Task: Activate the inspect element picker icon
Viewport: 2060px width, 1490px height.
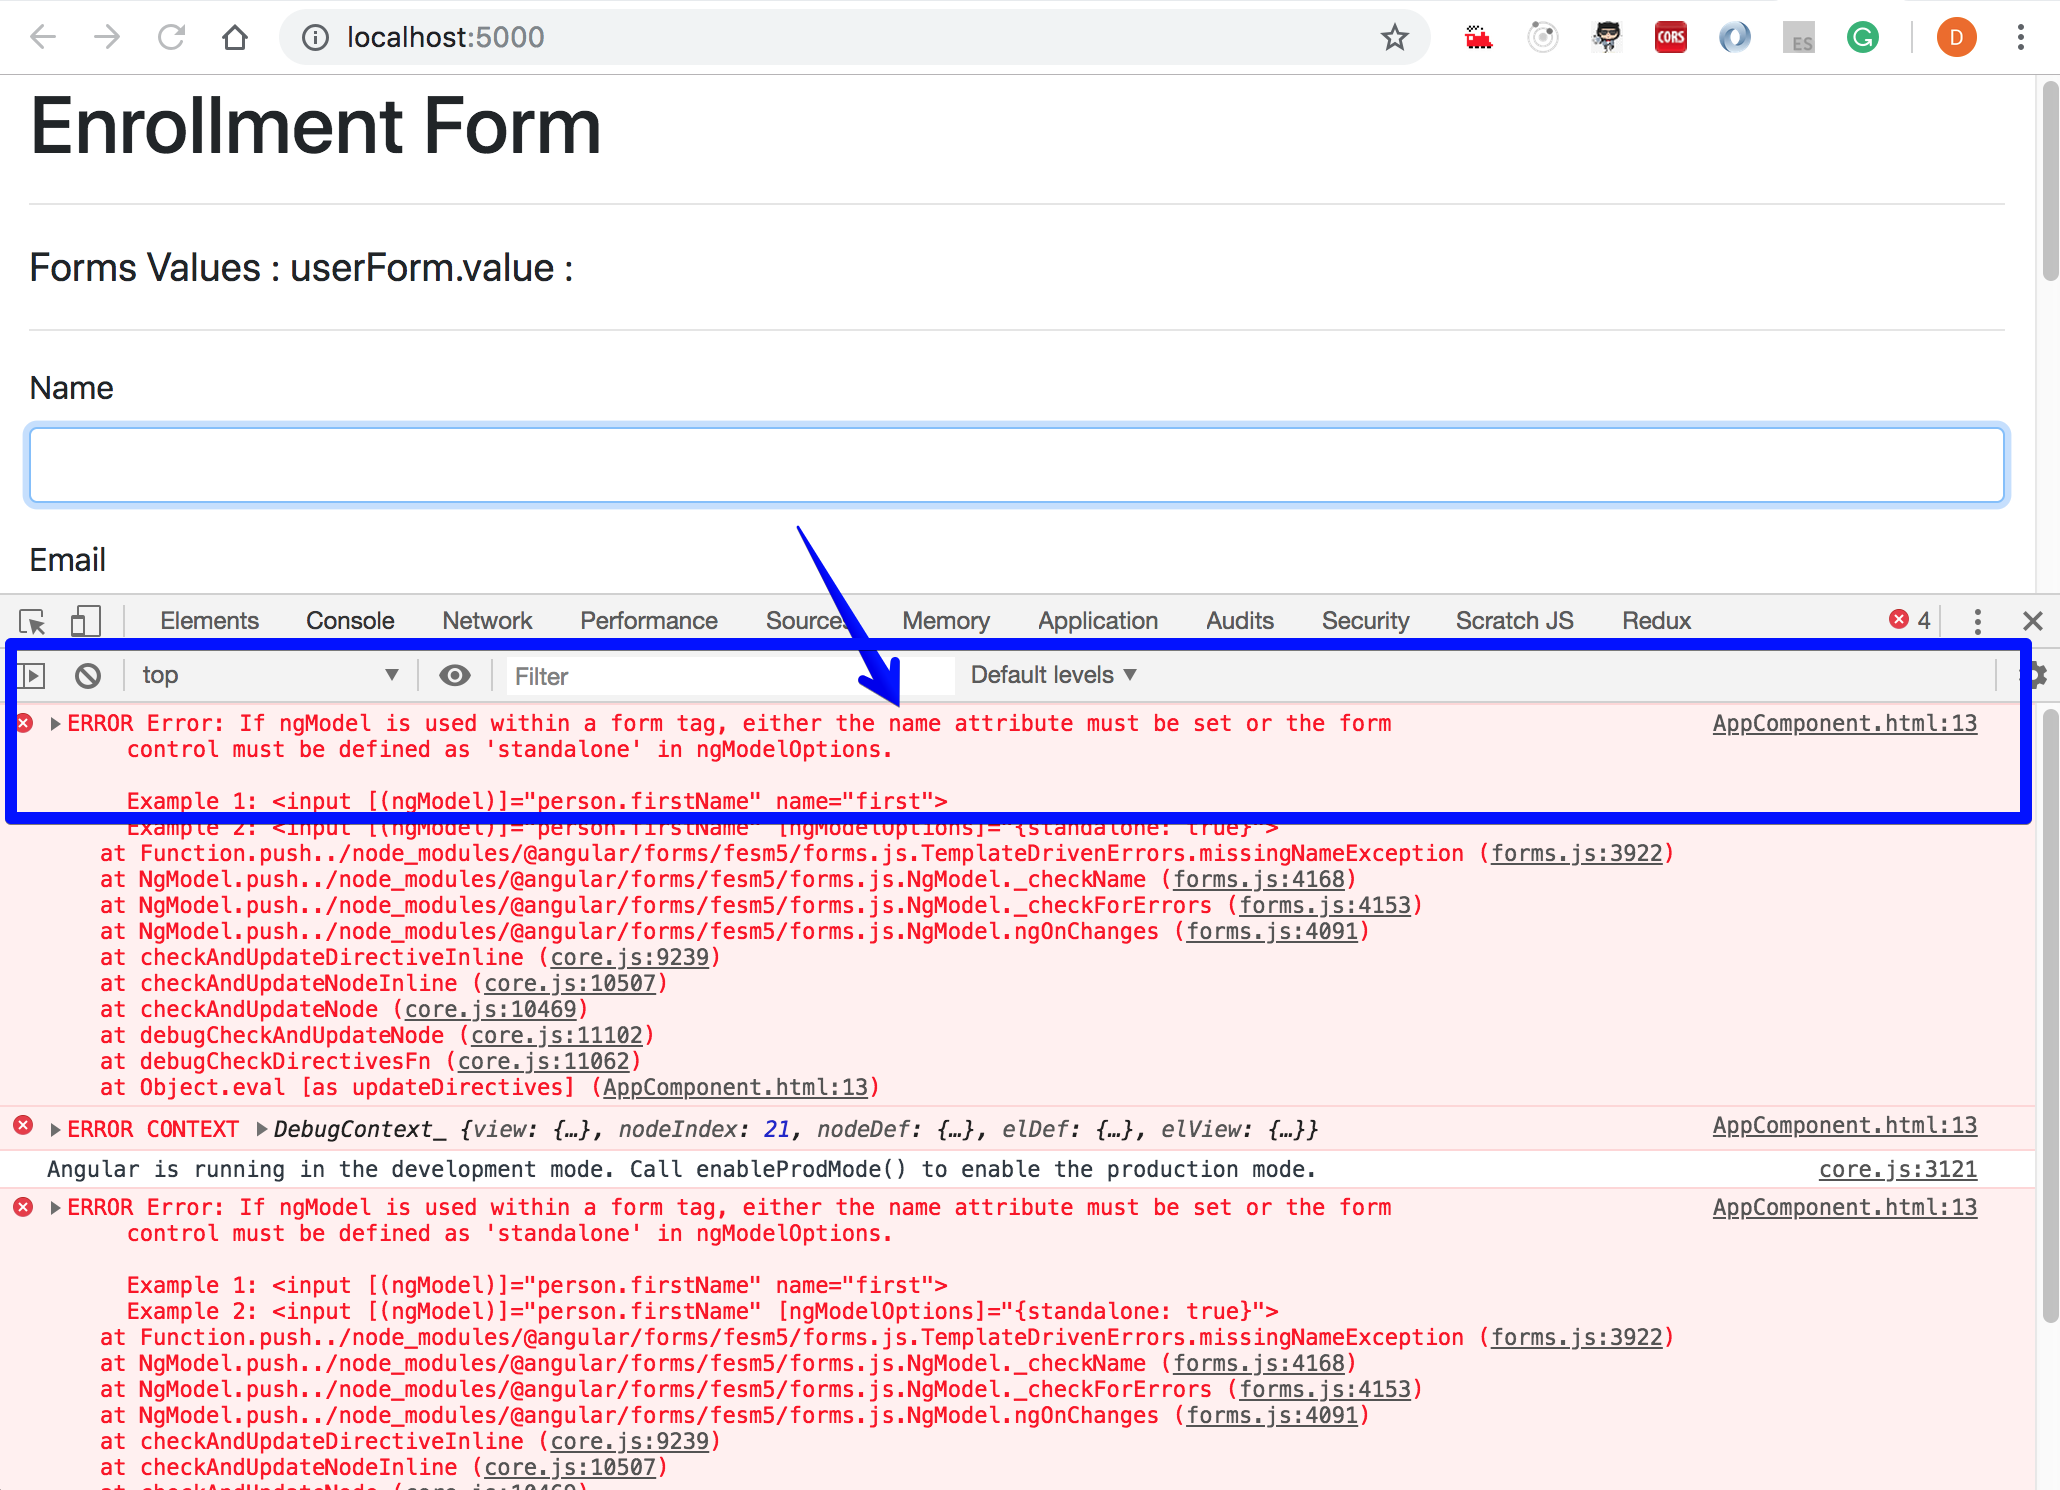Action: [x=32, y=621]
